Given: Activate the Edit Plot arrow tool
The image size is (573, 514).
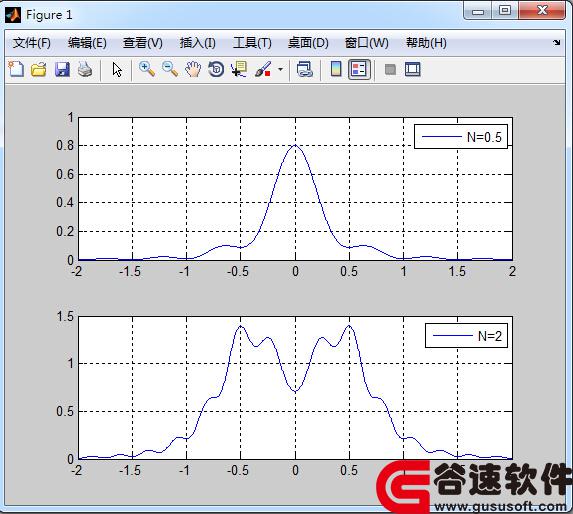Looking at the screenshot, I should [x=117, y=69].
